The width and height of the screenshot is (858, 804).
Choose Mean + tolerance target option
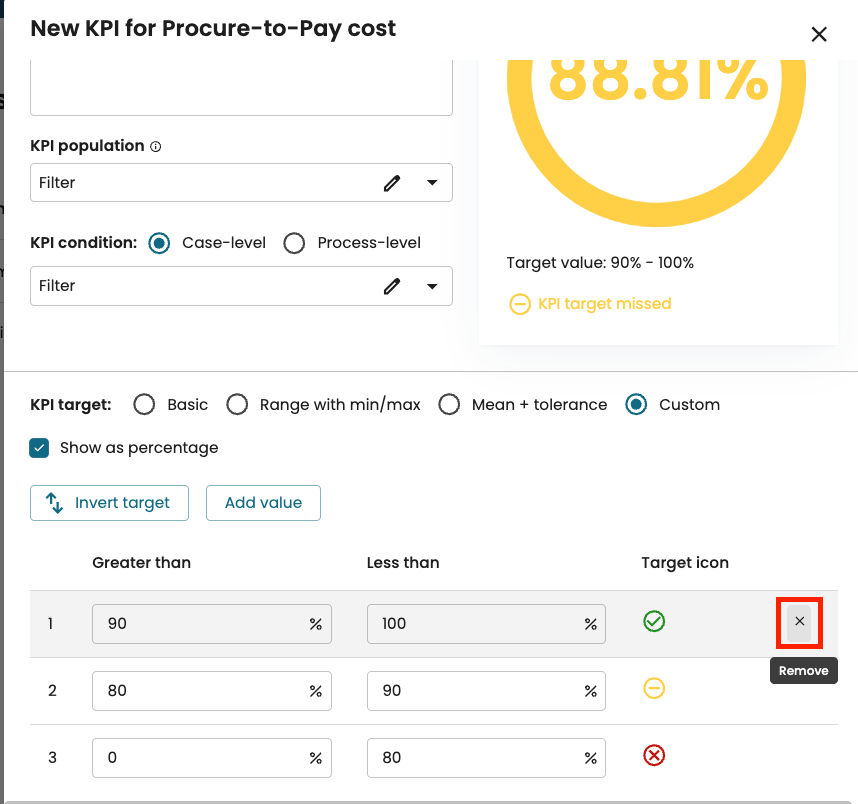pos(449,405)
